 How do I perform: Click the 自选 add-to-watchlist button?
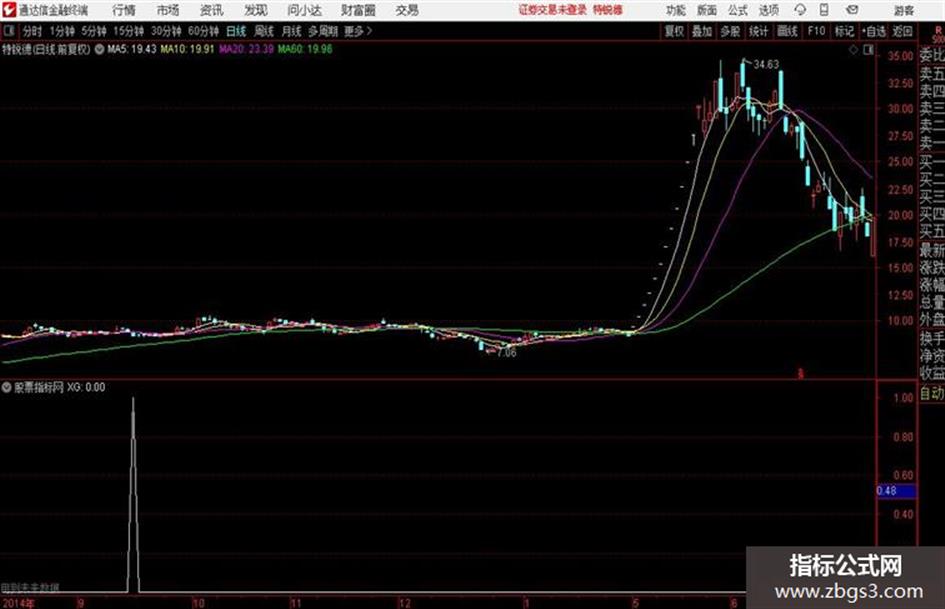[874, 31]
